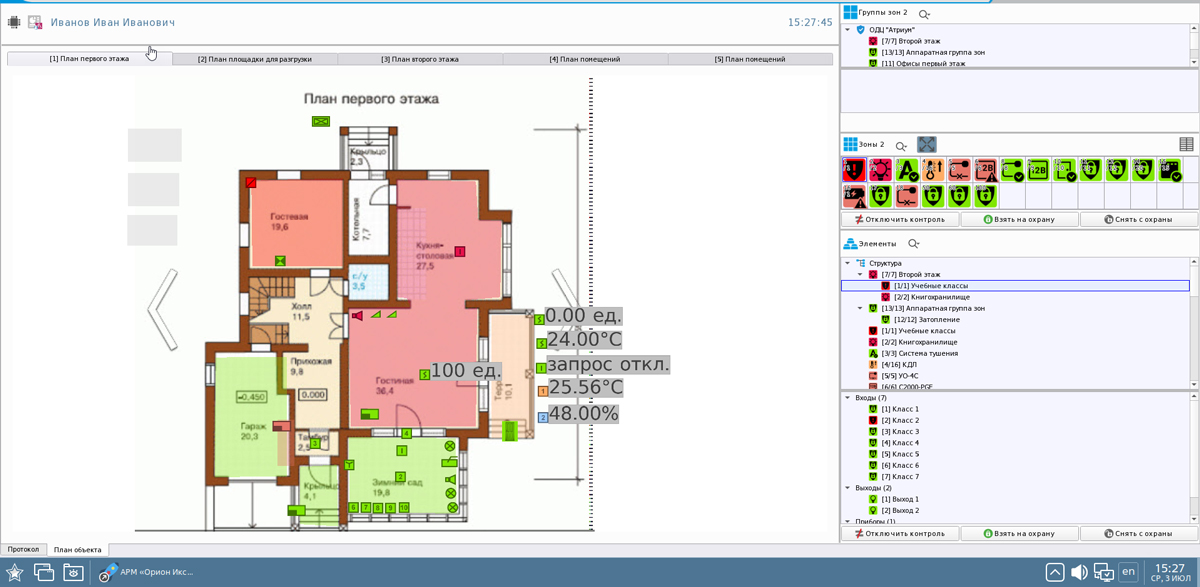
Task: Click the upper Взять на охрану button
Action: tap(1019, 219)
